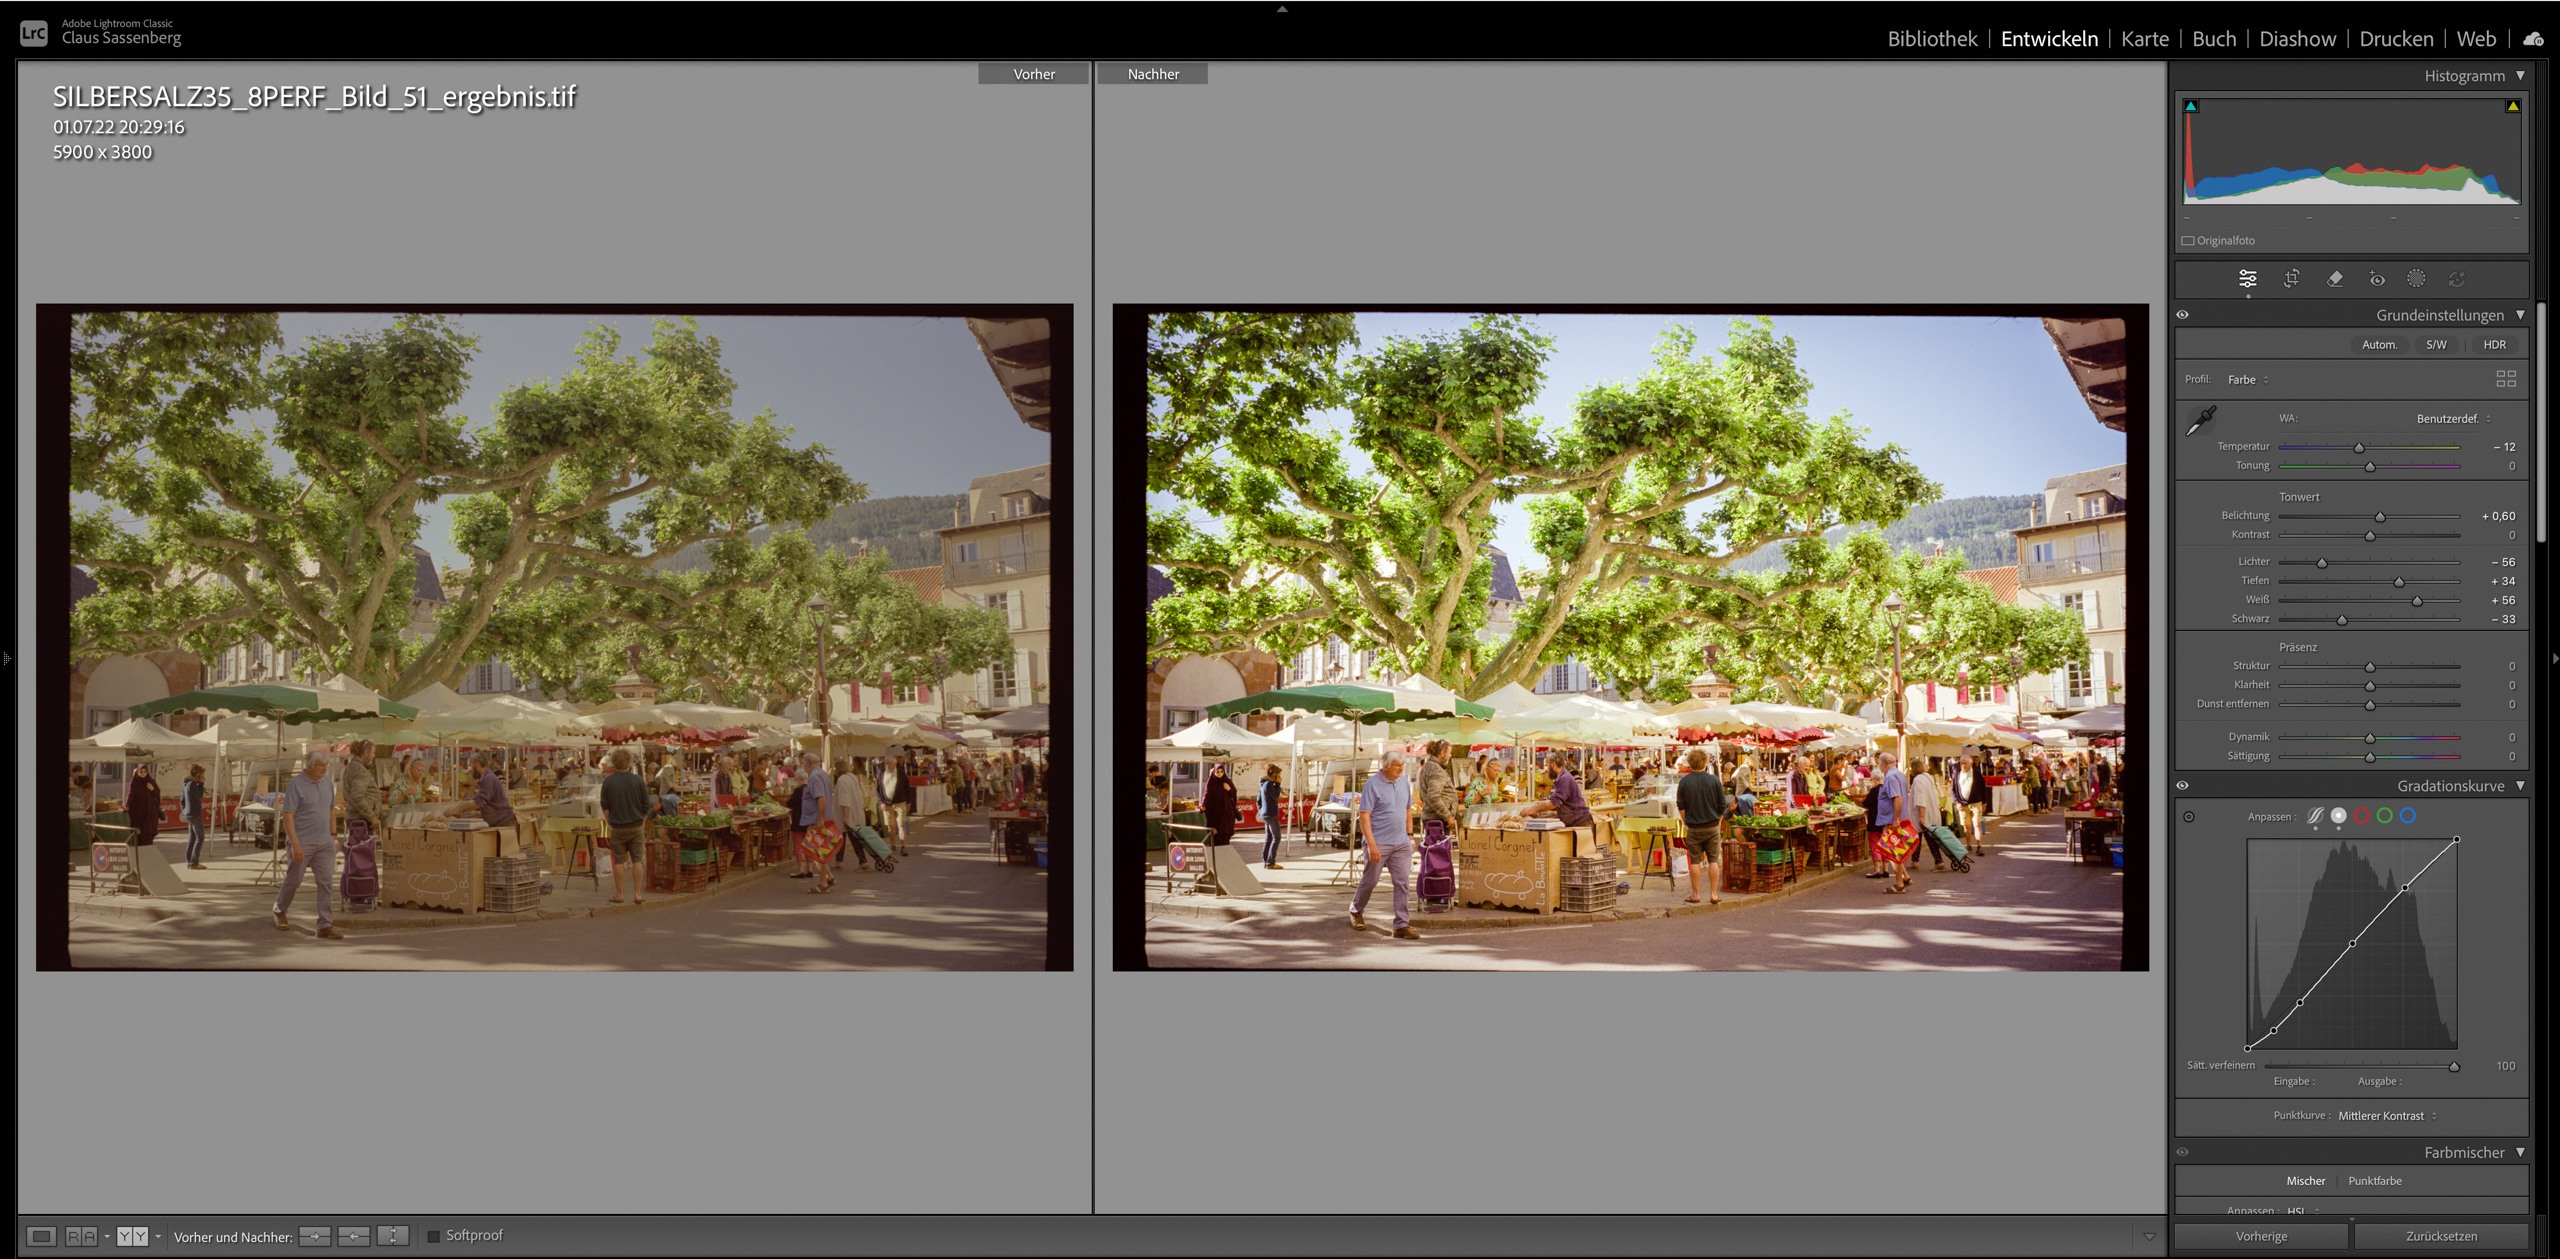Image resolution: width=2560 pixels, height=1259 pixels.
Task: Open the Punktkurve Mittlerer Kontrast dropdown
Action: [x=2387, y=1116]
